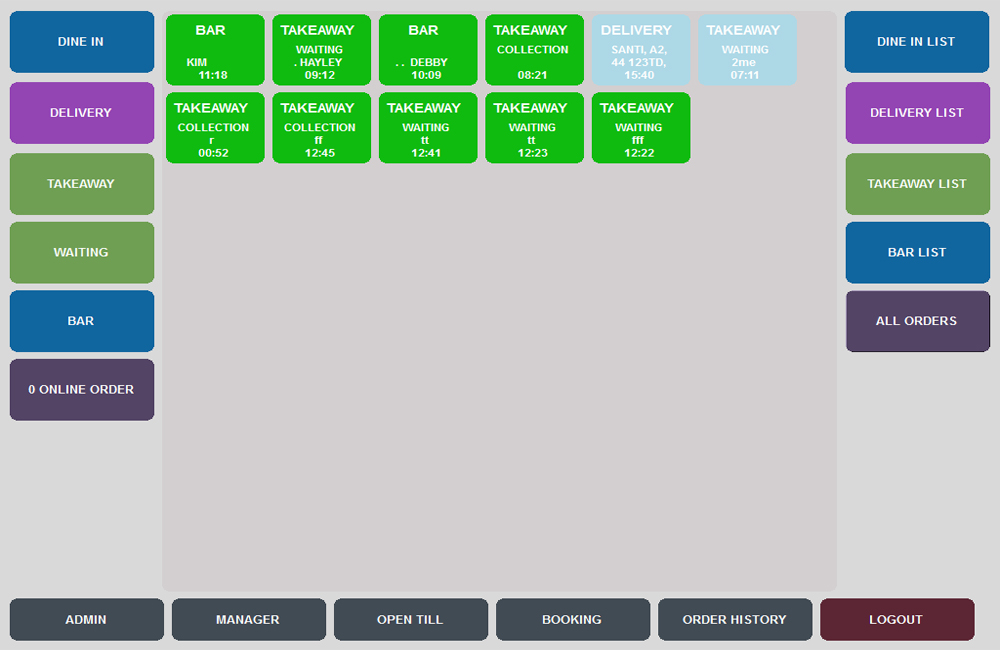Viewport: 1000px width, 650px height.
Task: Open the BAR LIST view
Action: pyautogui.click(x=917, y=253)
